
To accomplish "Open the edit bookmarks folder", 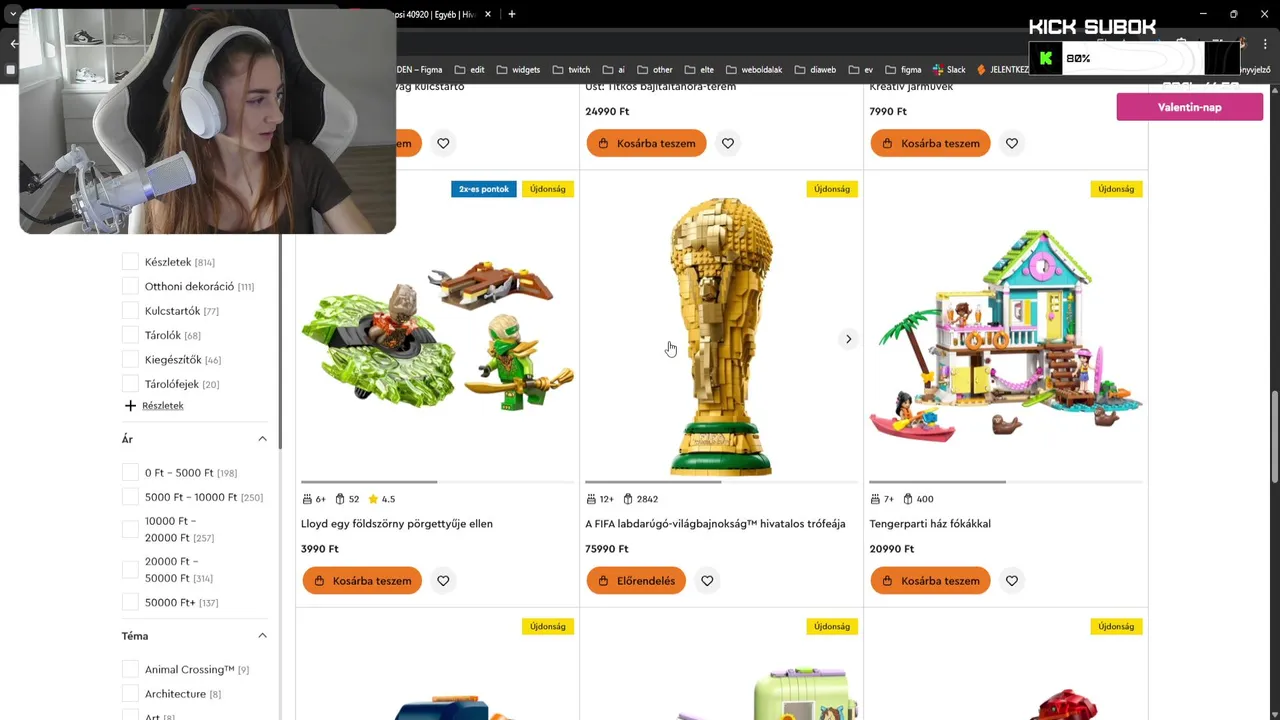I will point(469,70).
